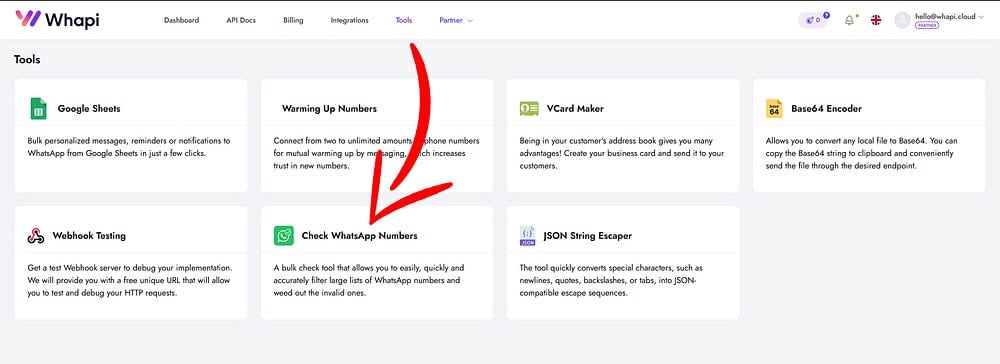Click the JSON String Escaper icon
This screenshot has height=364, width=1000.
(x=527, y=235)
